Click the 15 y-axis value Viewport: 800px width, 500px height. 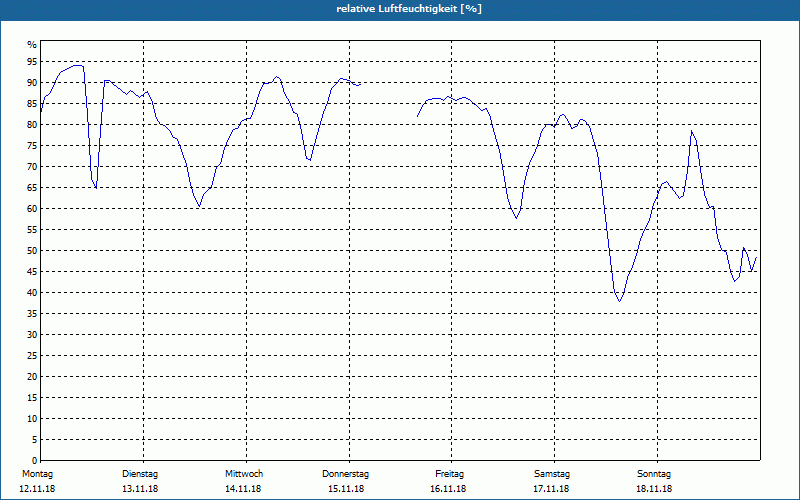[32, 397]
